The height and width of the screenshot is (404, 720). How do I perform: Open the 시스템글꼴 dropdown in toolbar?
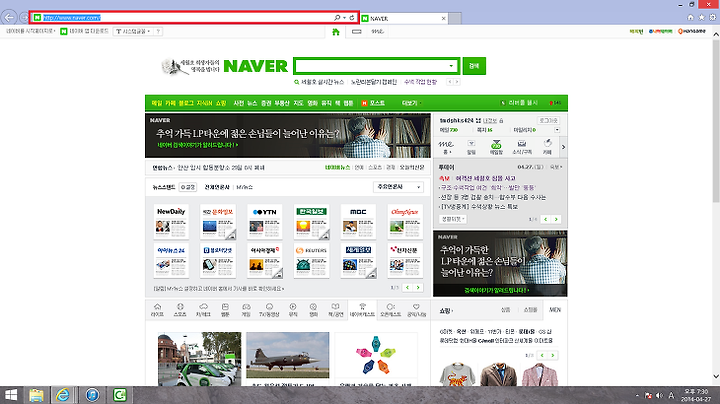pos(133,31)
